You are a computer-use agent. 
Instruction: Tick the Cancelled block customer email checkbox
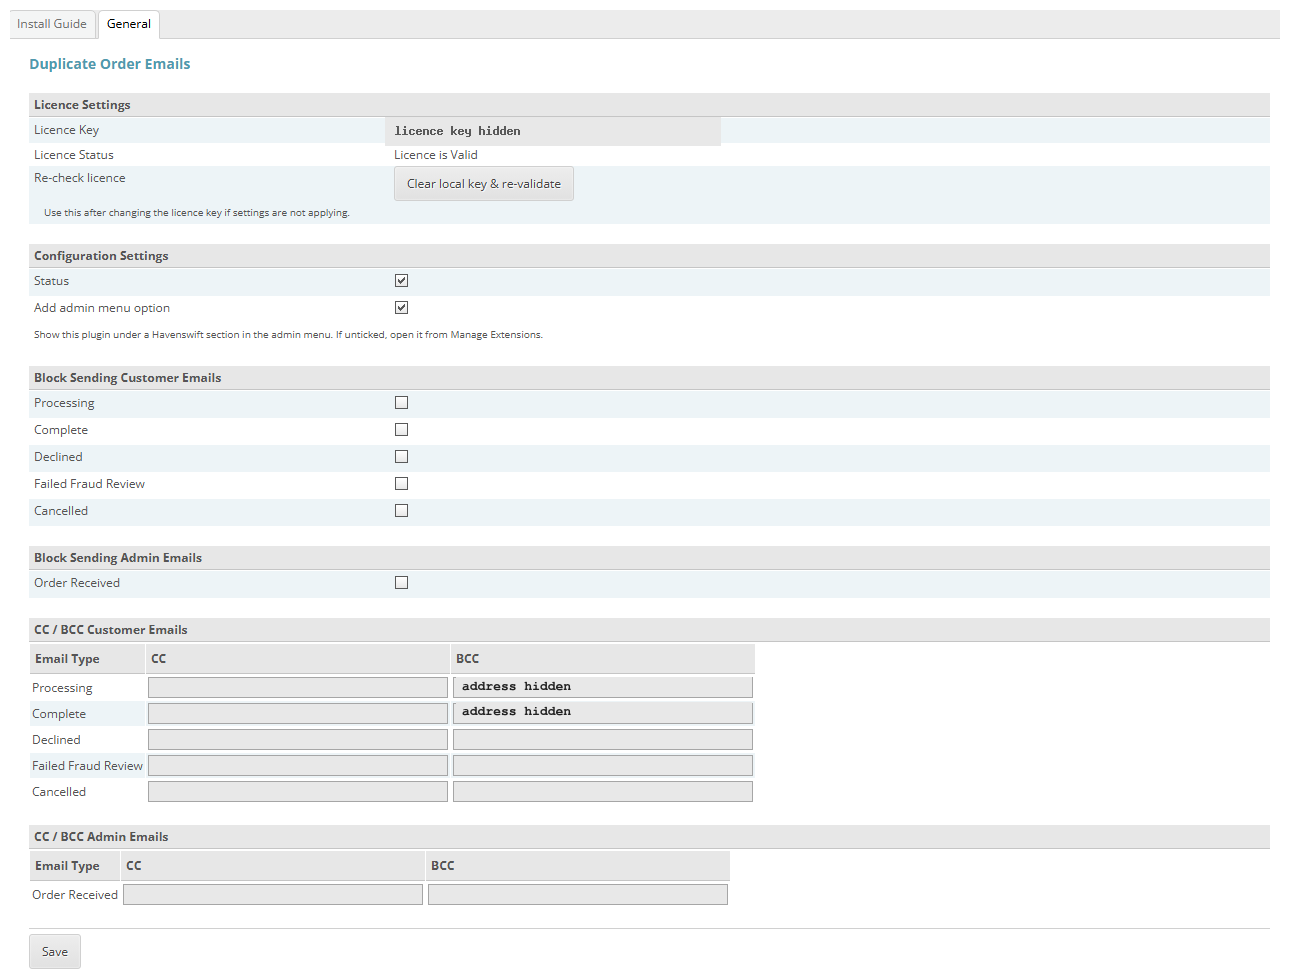(401, 511)
